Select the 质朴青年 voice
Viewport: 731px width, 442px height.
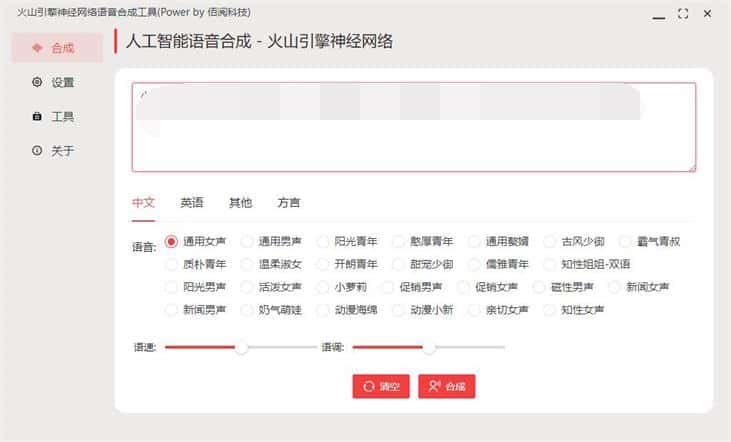point(196,264)
